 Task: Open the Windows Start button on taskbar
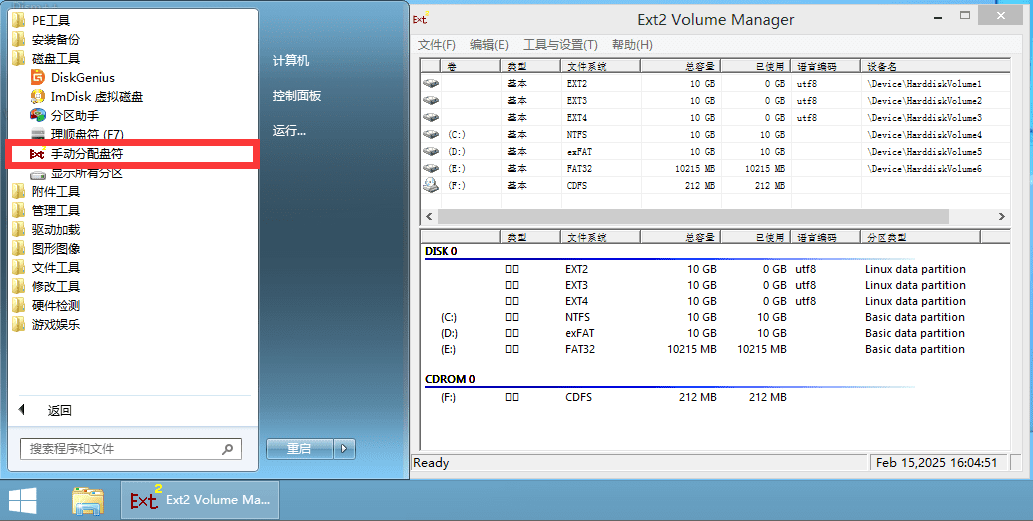(x=22, y=501)
